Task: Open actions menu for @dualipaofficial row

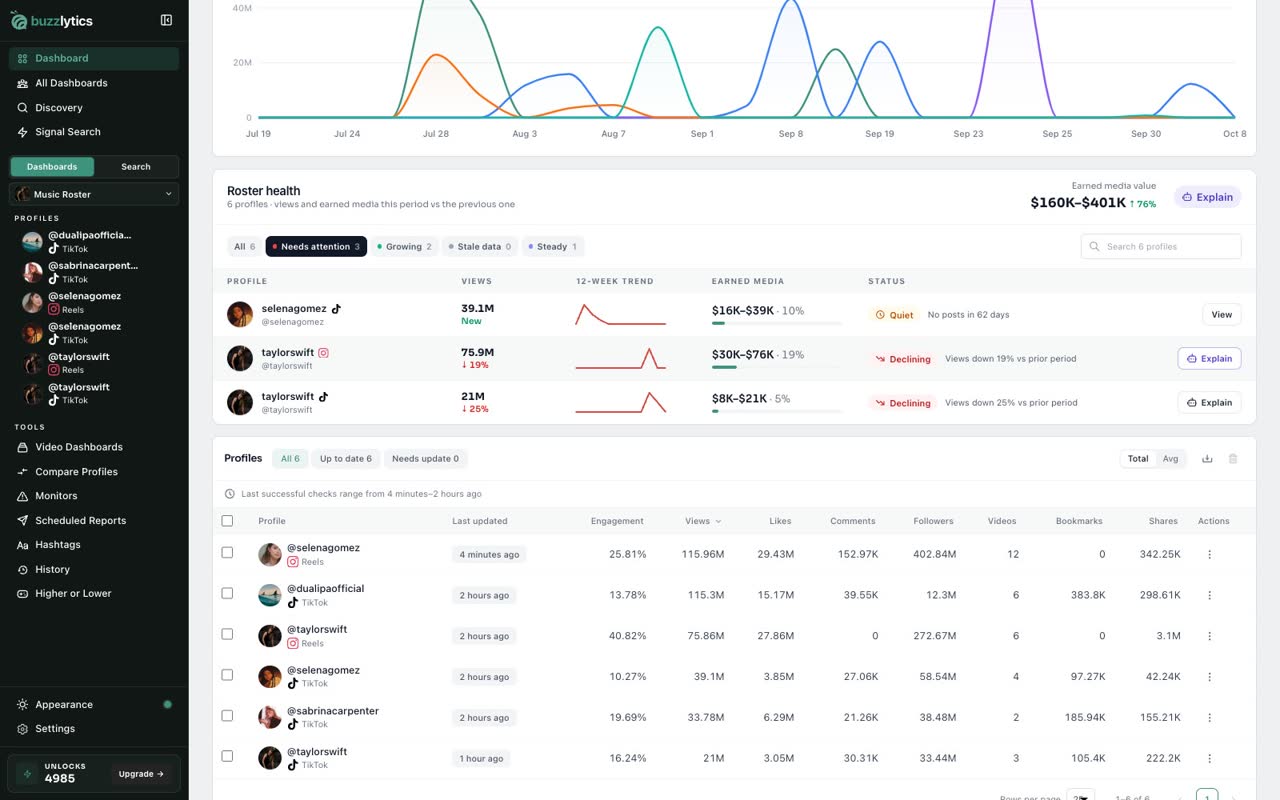Action: click(1209, 595)
